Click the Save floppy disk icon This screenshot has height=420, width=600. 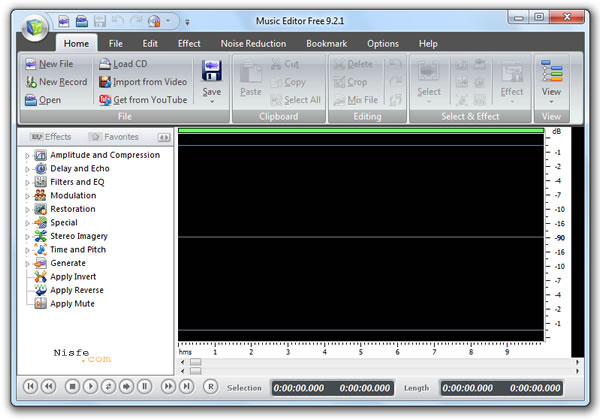pyautogui.click(x=212, y=70)
